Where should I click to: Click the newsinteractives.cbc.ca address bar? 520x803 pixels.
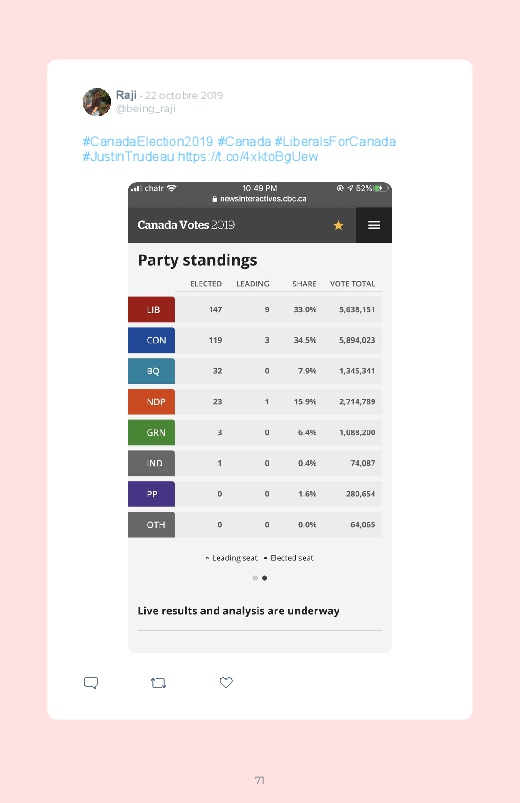[260, 199]
